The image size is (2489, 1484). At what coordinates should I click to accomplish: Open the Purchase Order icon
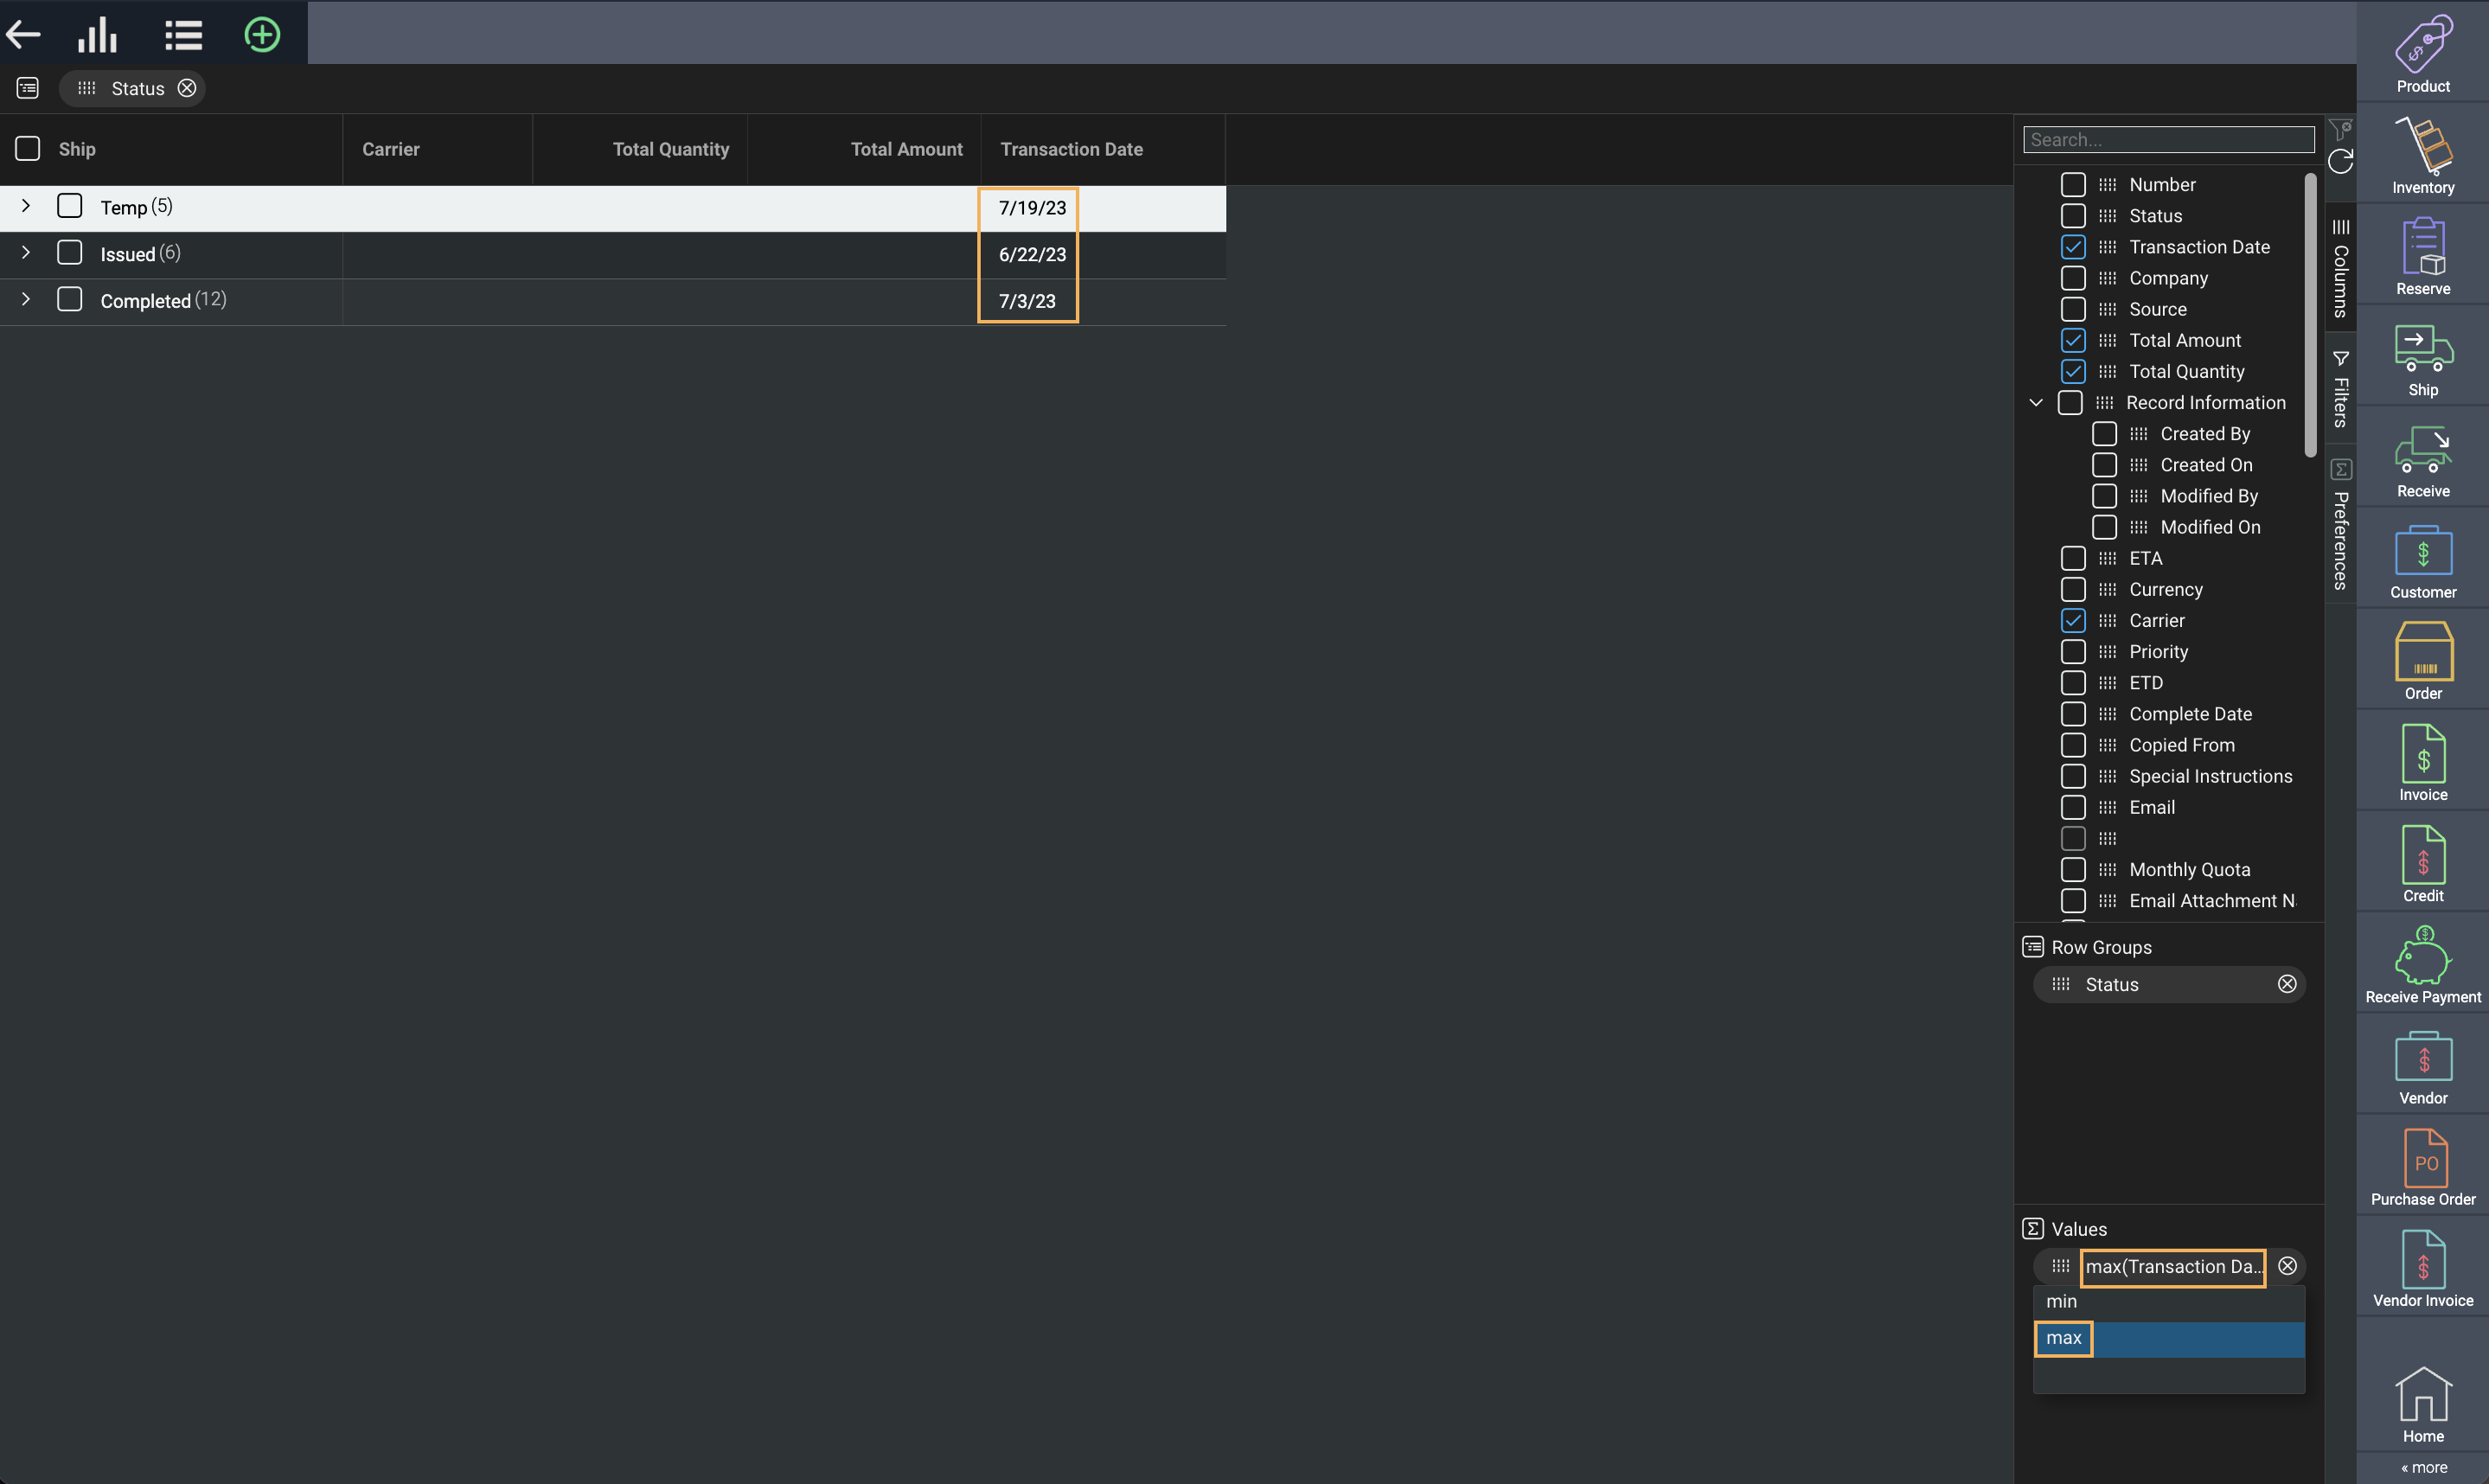click(x=2422, y=1166)
